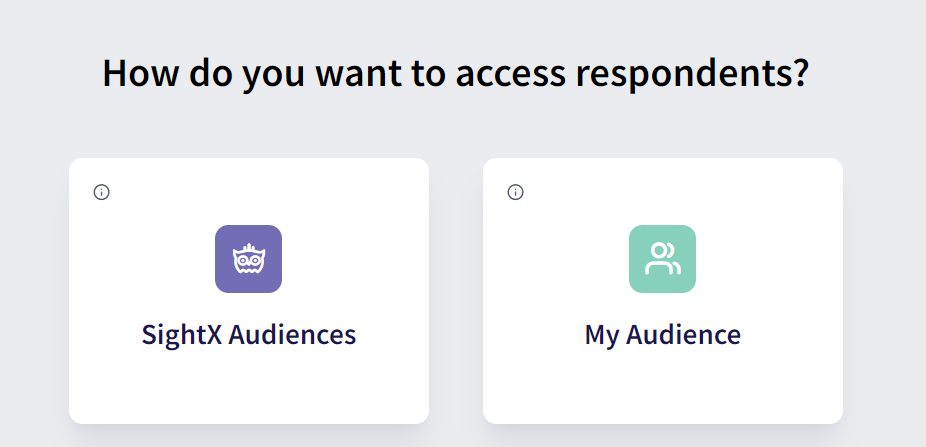This screenshot has height=447, width=926.
Task: Click the "My Audience" label text
Action: (x=663, y=335)
